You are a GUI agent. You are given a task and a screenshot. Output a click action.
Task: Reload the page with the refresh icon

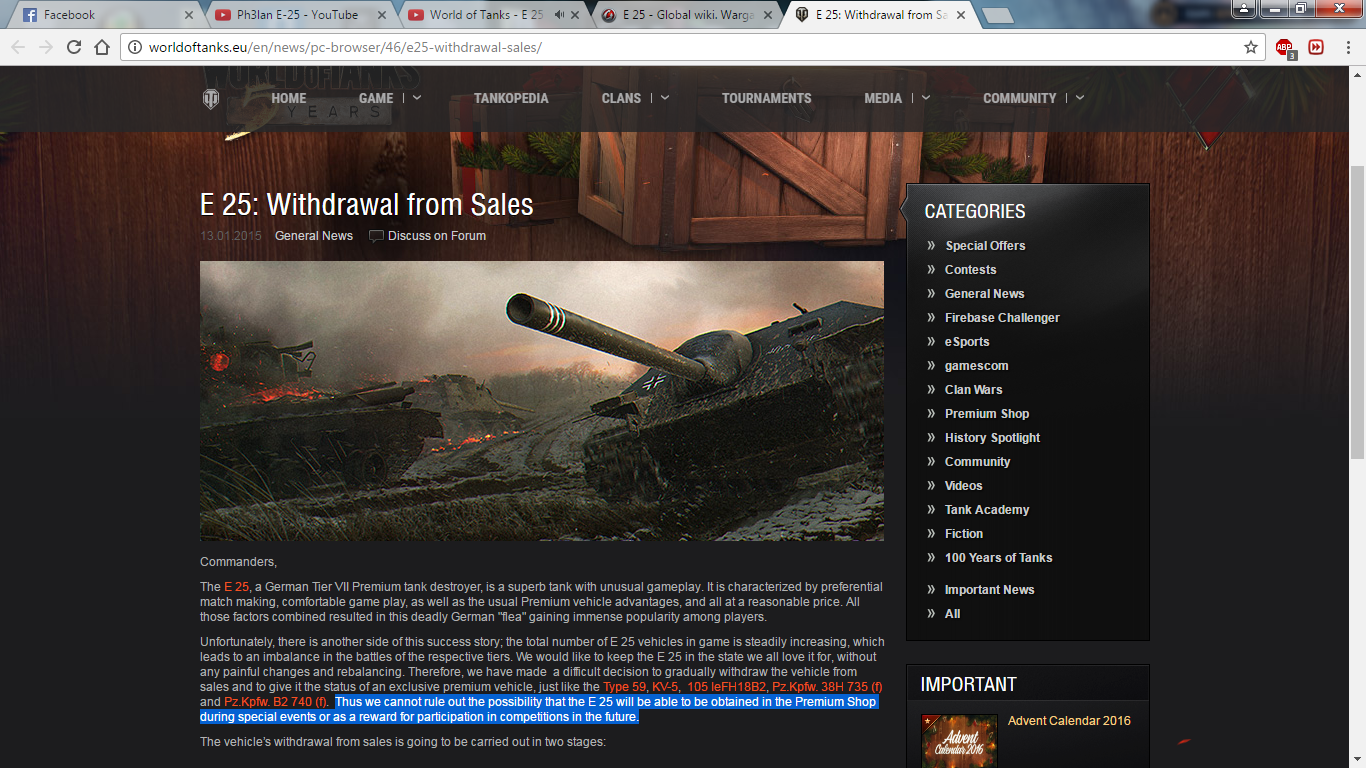point(74,47)
